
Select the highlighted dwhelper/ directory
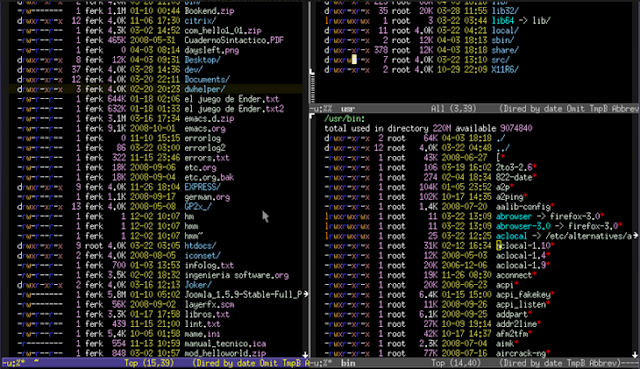tap(204, 89)
